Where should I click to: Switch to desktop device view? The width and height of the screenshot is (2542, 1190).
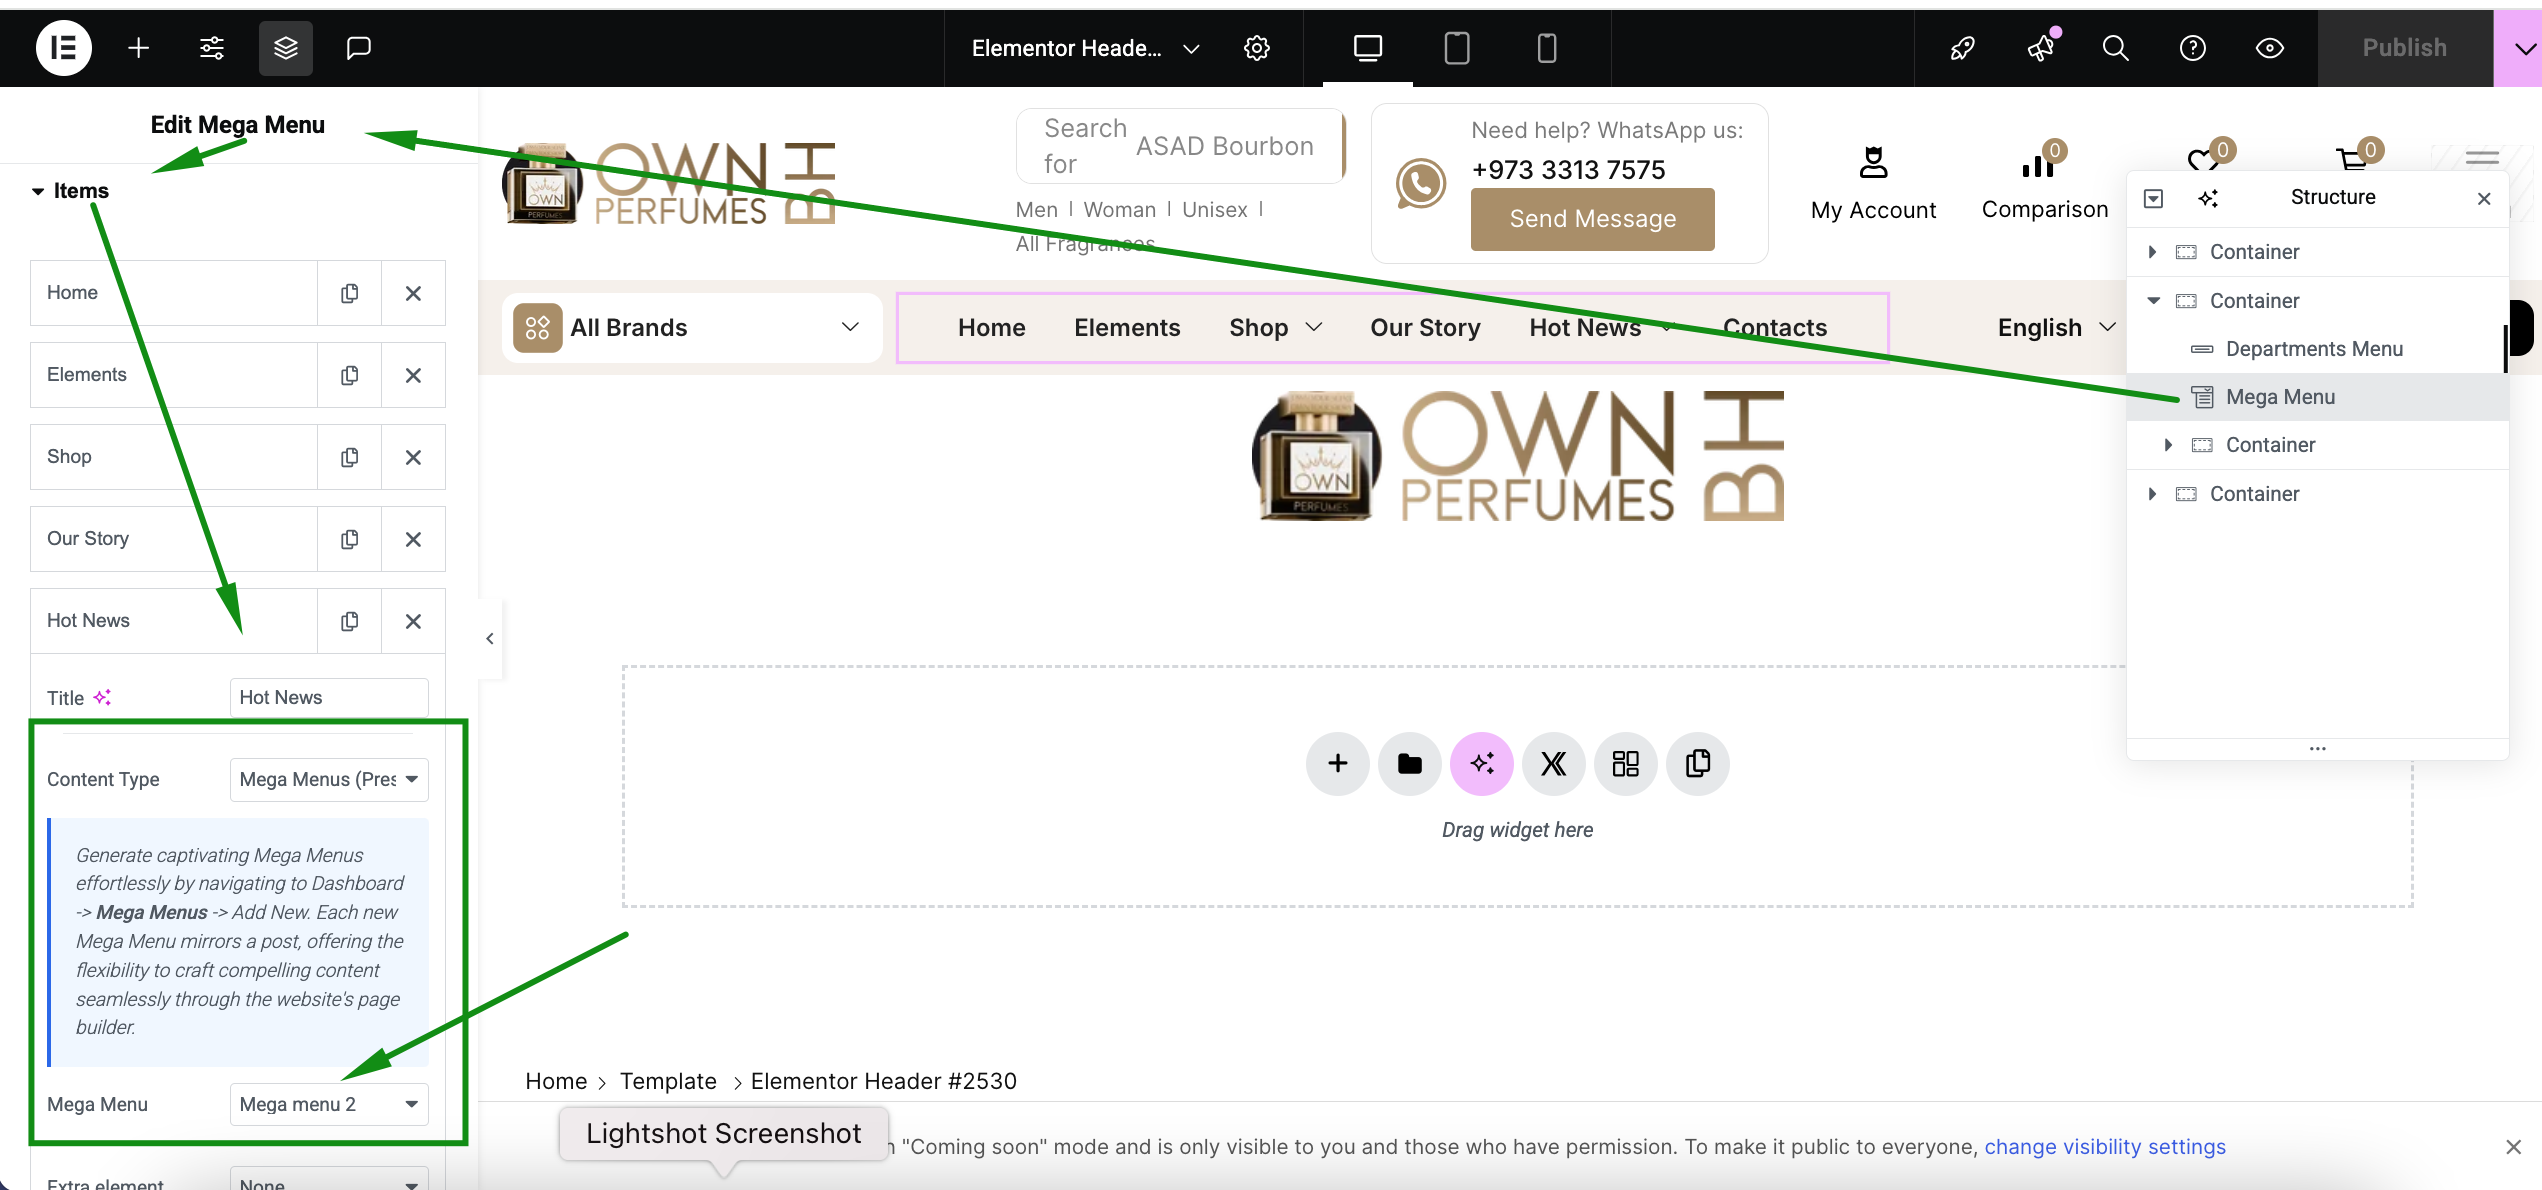[1368, 48]
